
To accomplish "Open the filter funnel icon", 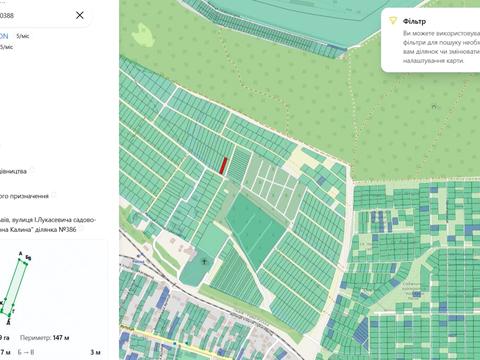I will click(x=393, y=21).
